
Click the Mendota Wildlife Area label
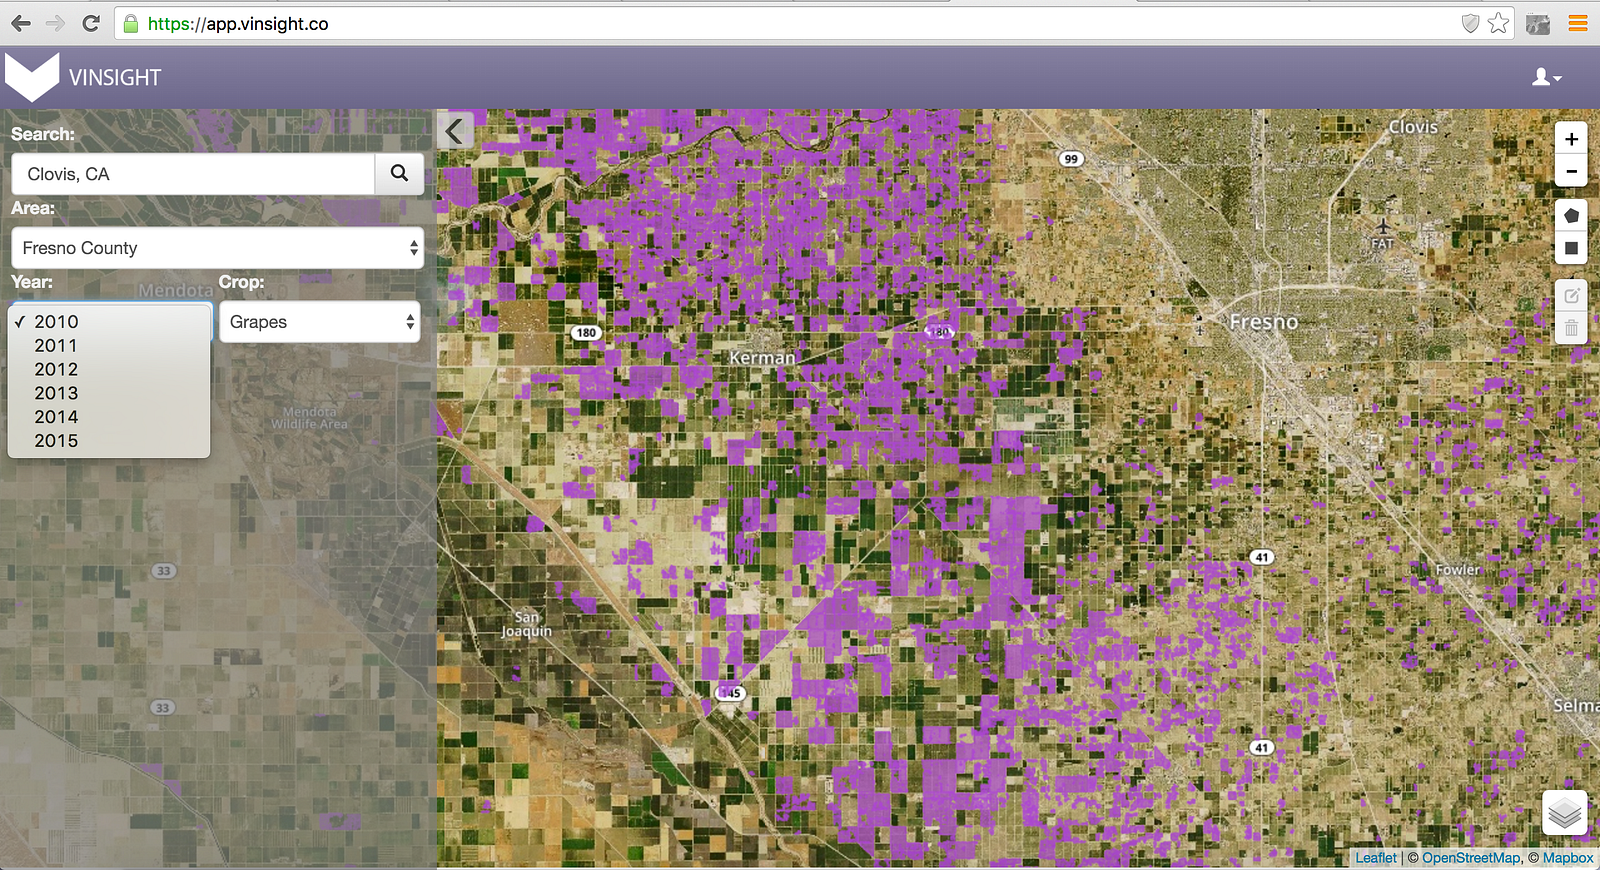310,418
